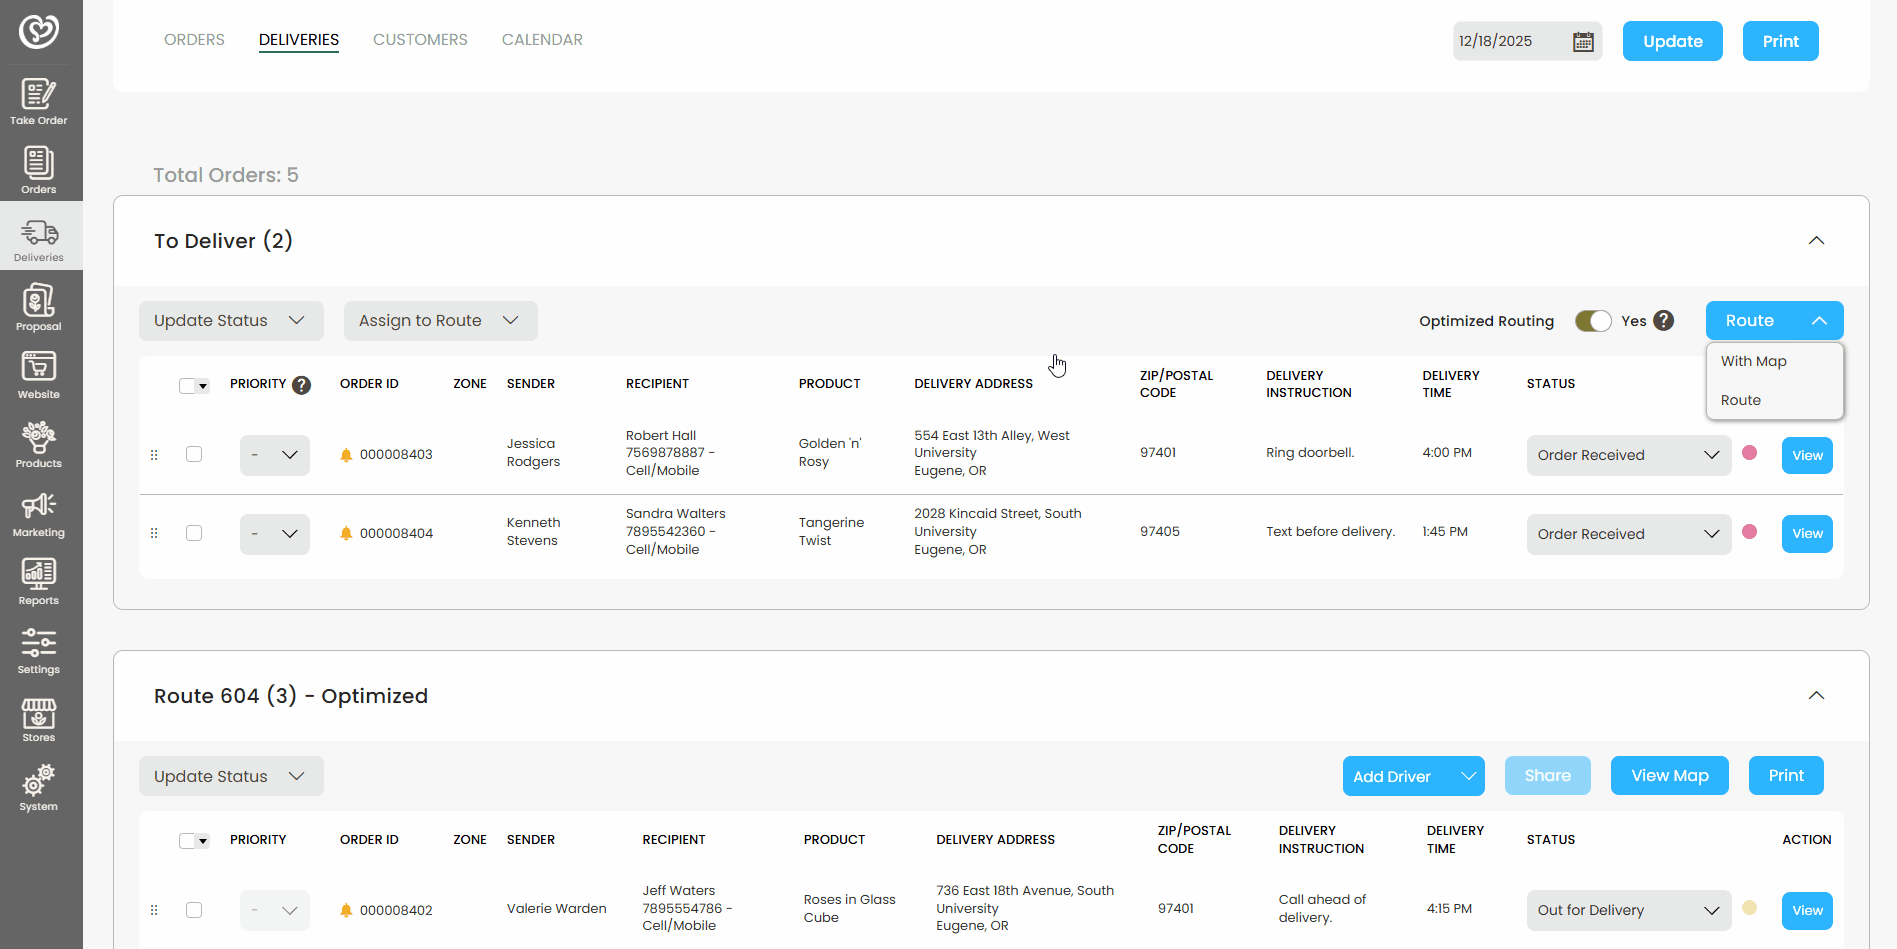This screenshot has height=949, width=1897.
Task: Open the Assign to Route dropdown
Action: click(x=440, y=321)
